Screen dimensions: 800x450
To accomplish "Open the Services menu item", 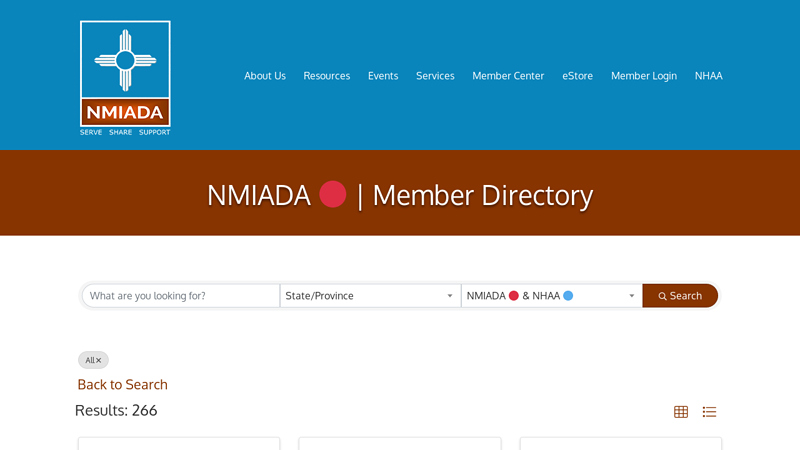I will (435, 76).
